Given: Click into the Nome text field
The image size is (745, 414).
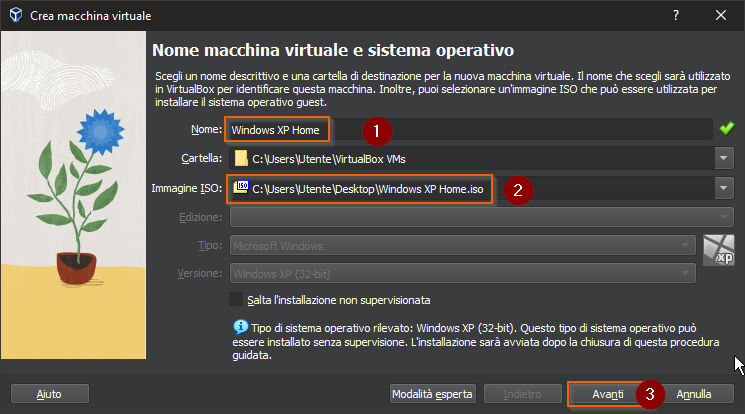Looking at the screenshot, I should [x=470, y=130].
